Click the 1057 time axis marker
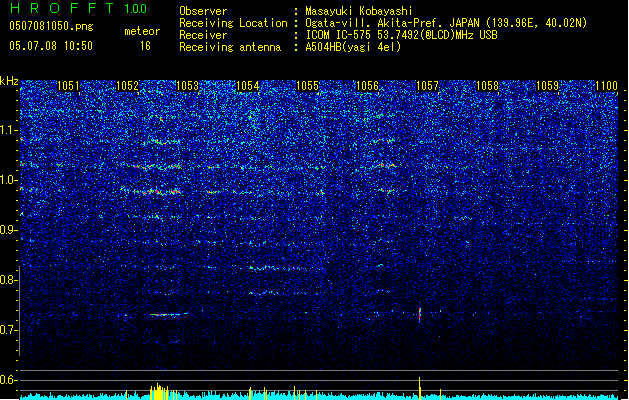This screenshot has width=629, height=400. [427, 86]
